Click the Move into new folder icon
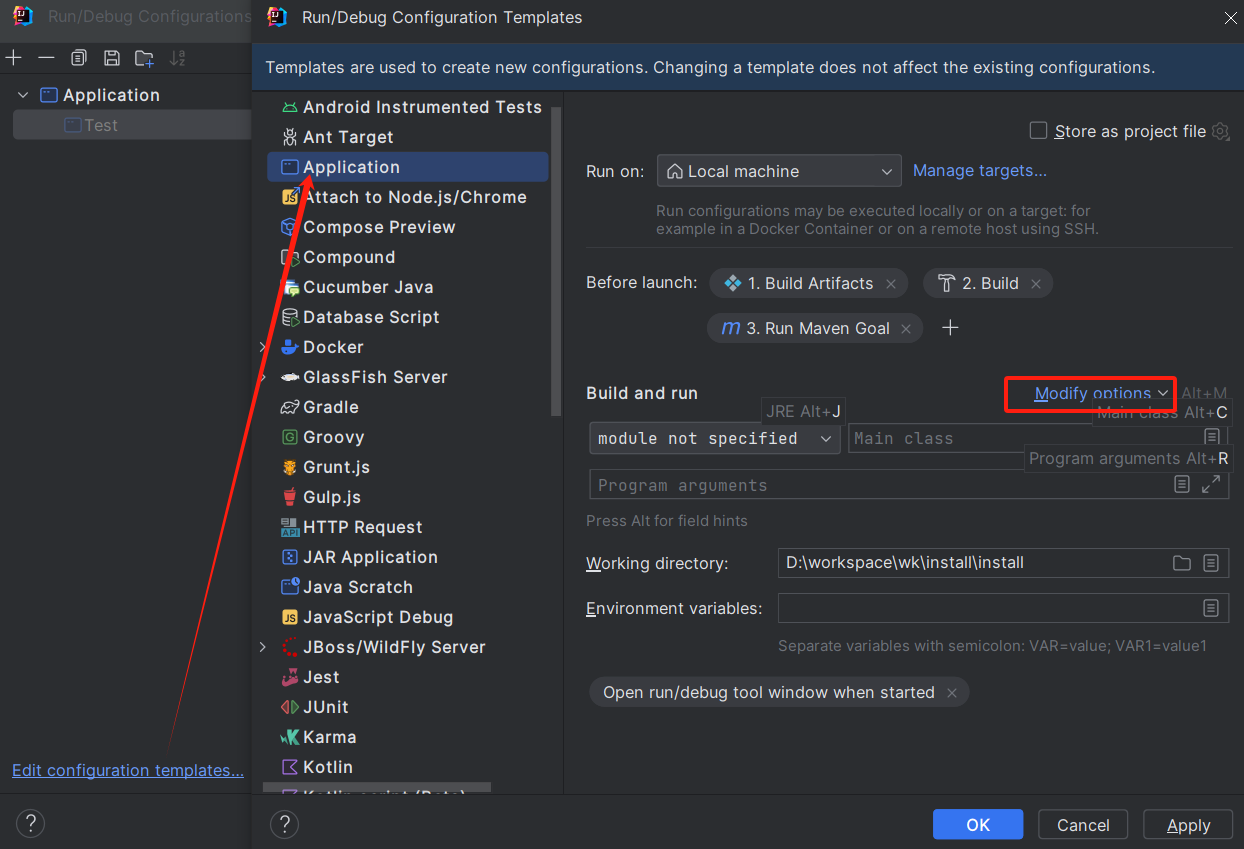The image size is (1244, 849). (x=145, y=58)
